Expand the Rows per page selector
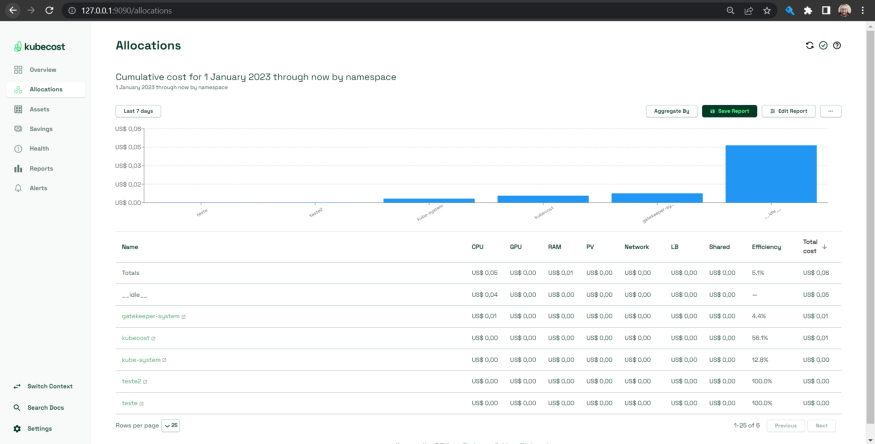The image size is (875, 444). (170, 425)
